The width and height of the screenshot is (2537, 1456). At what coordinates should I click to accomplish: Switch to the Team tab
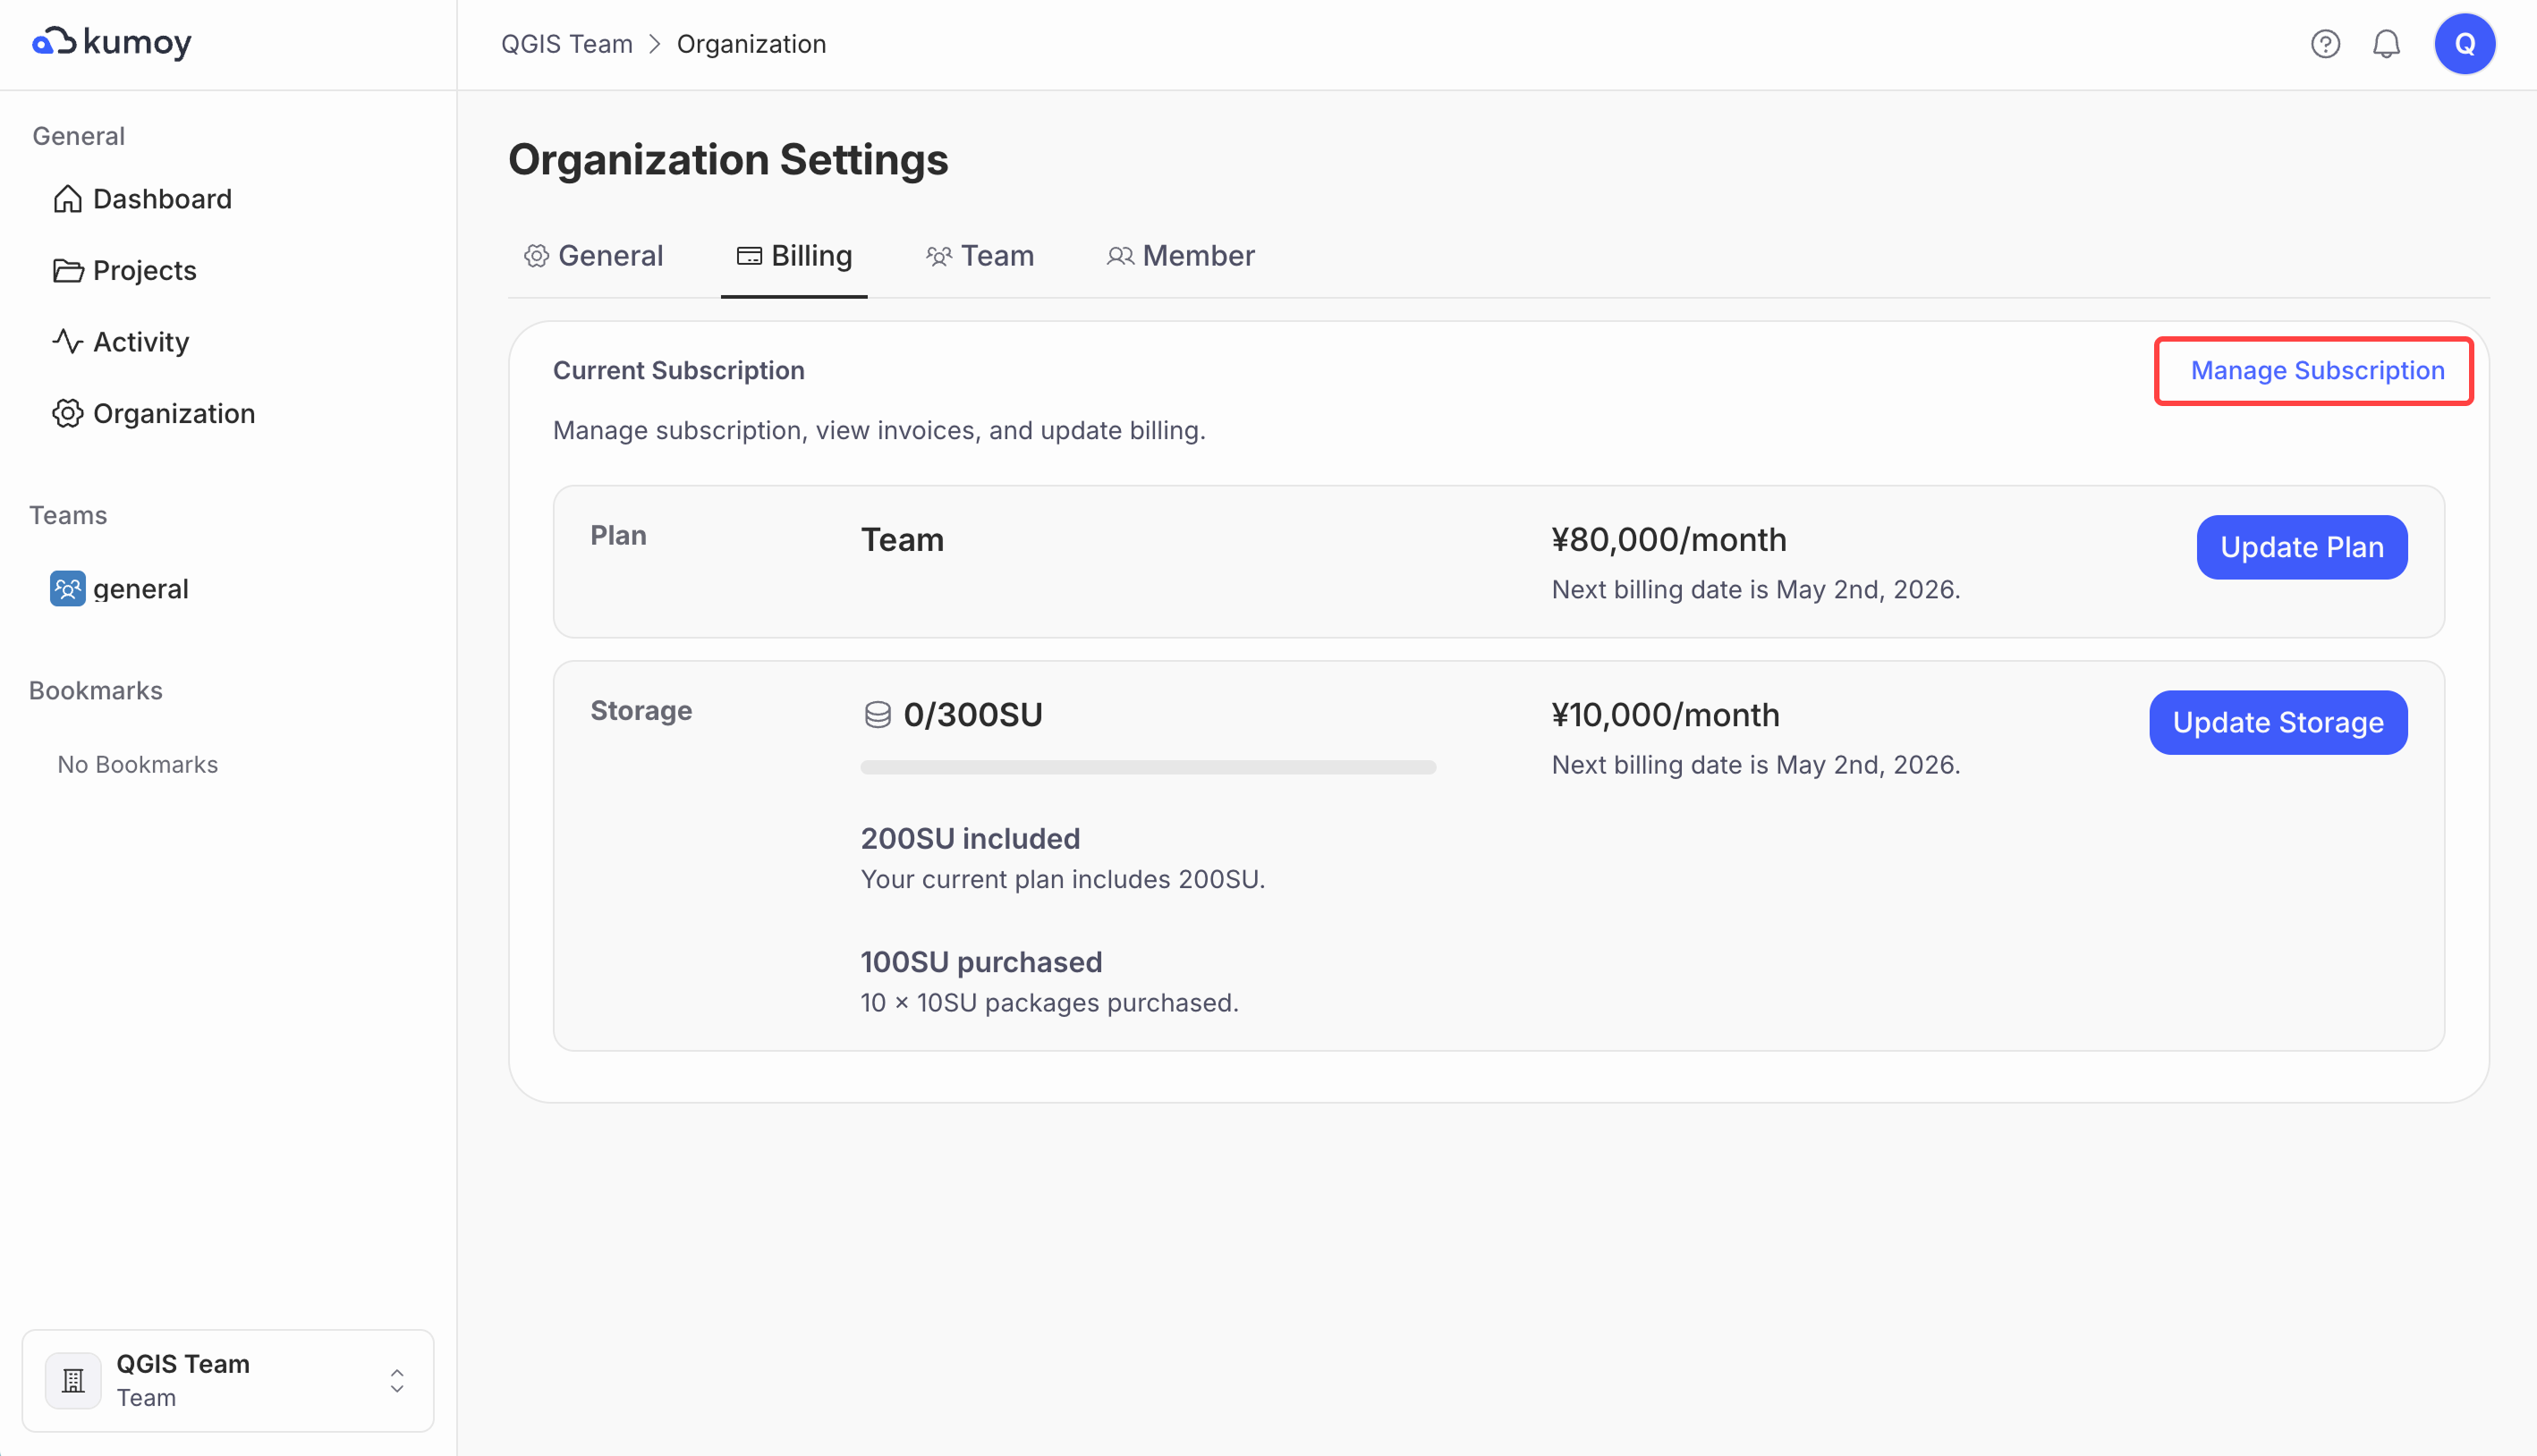980,256
